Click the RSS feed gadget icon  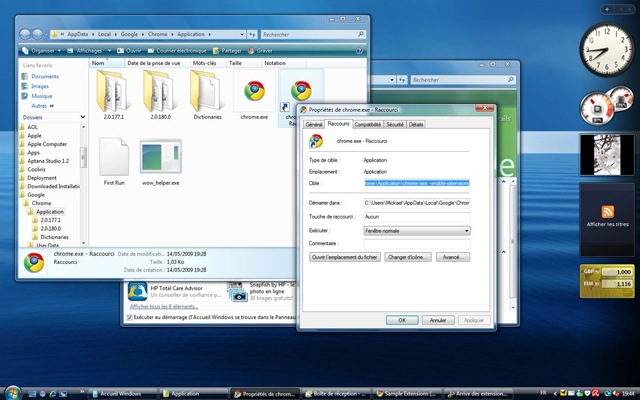[x=607, y=211]
